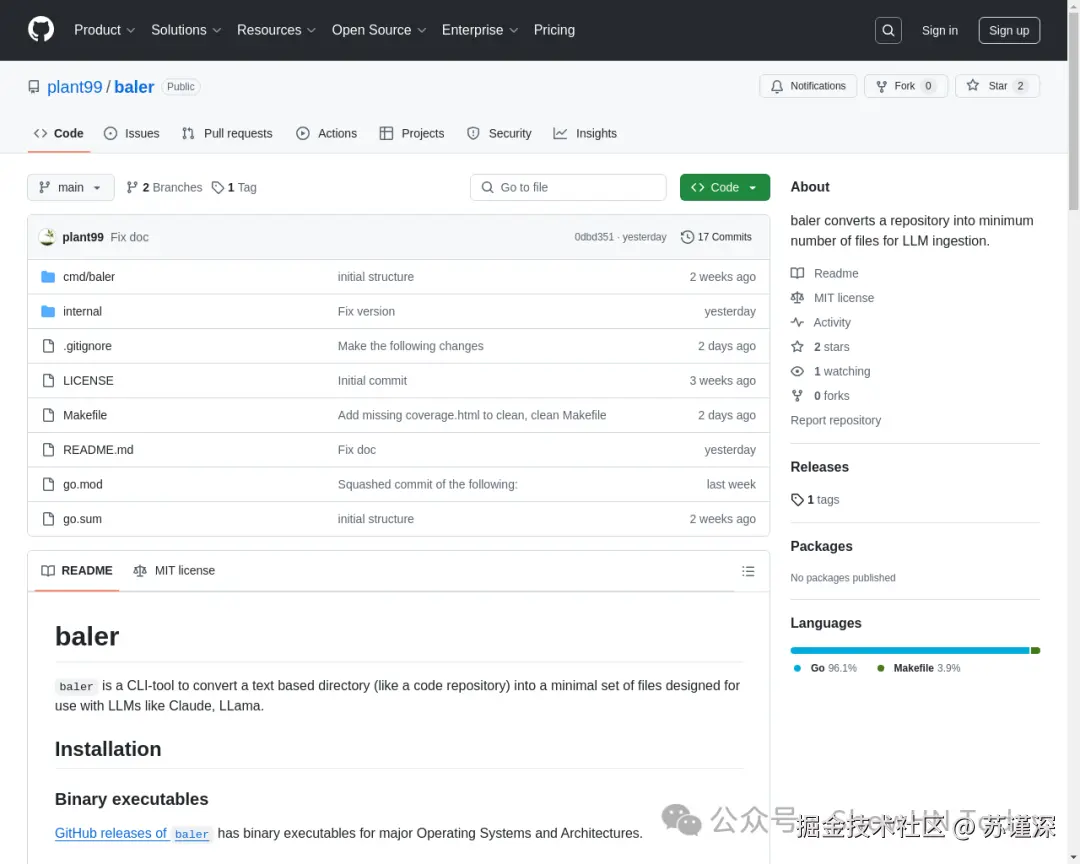The width and height of the screenshot is (1080, 864).
Task: Click Report repository link
Action: point(835,420)
